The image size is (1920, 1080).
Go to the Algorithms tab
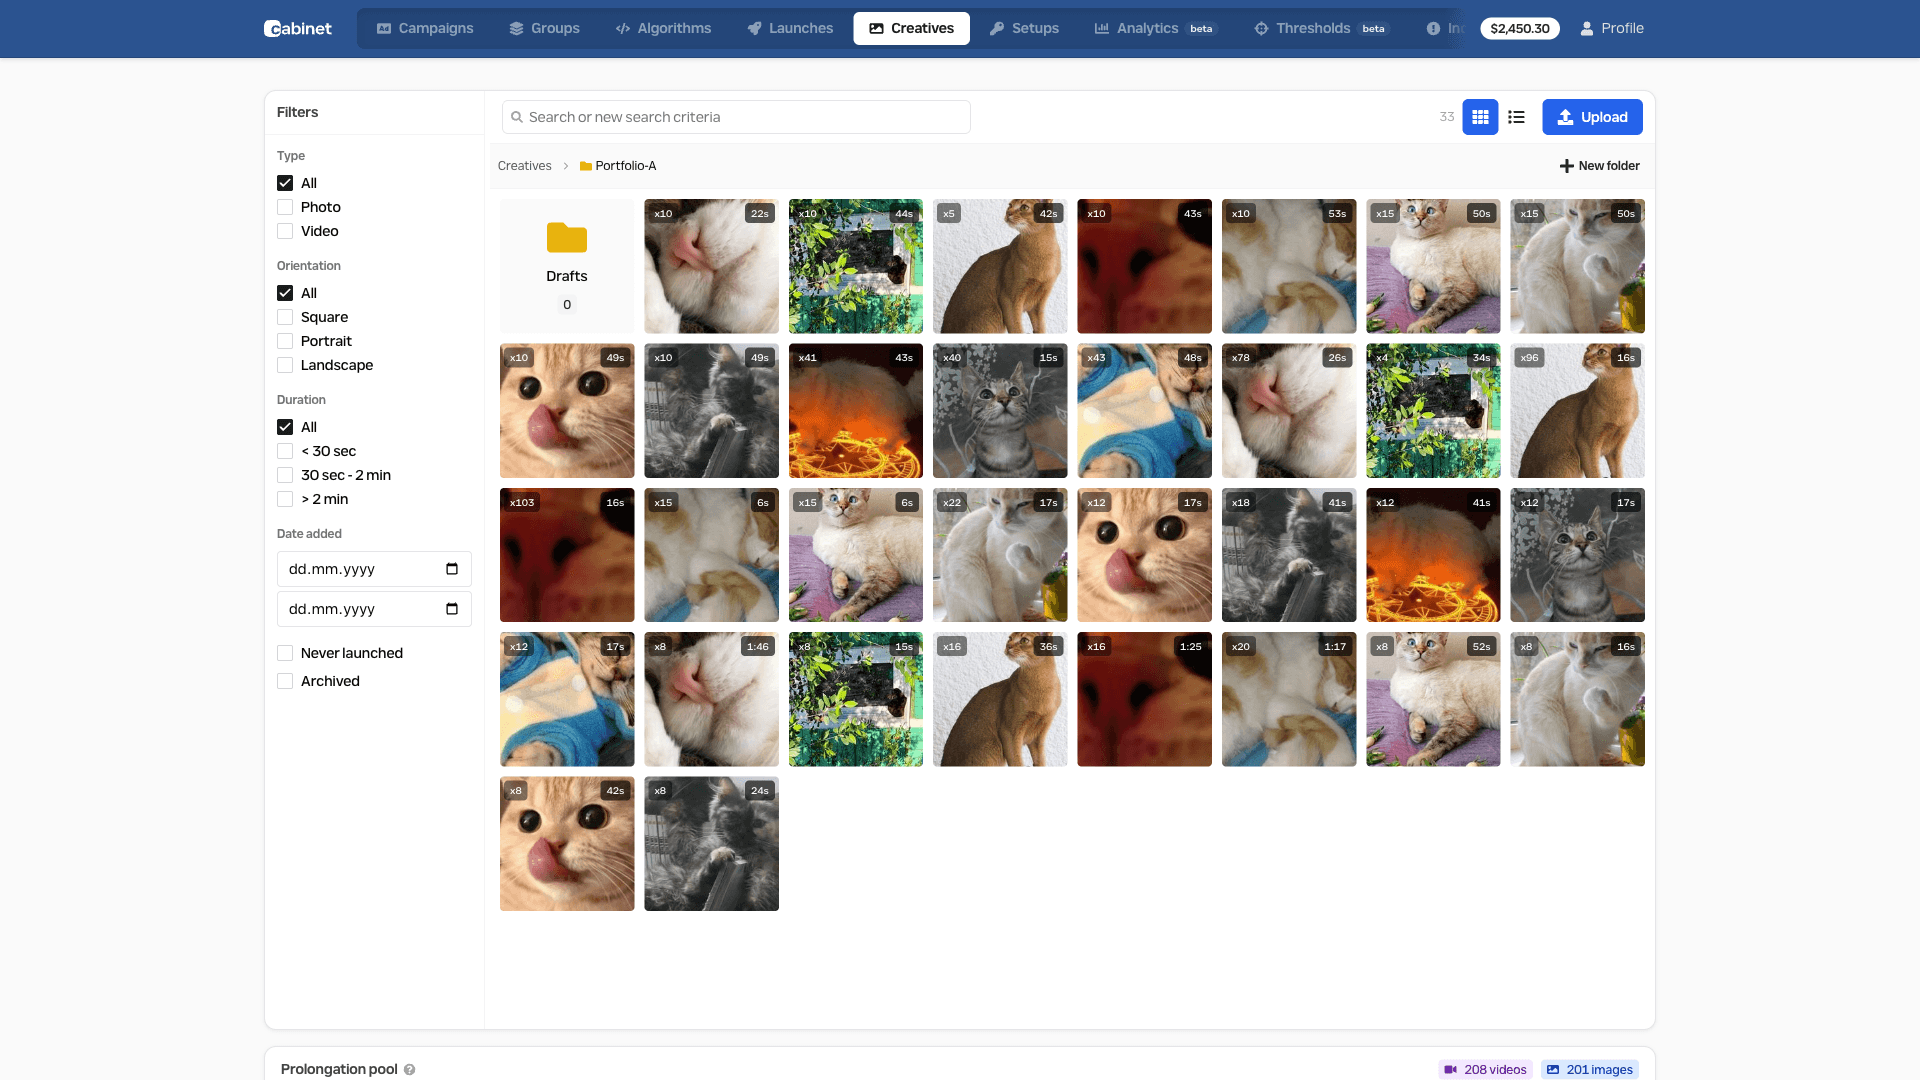coord(663,28)
